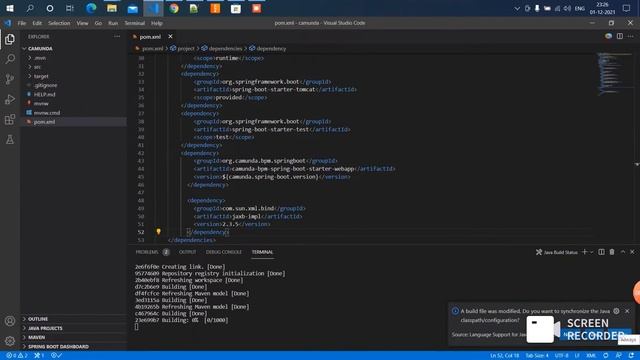Switch to the DEBUG CONSOLE tab
The image size is (640, 360).
tap(224, 252)
